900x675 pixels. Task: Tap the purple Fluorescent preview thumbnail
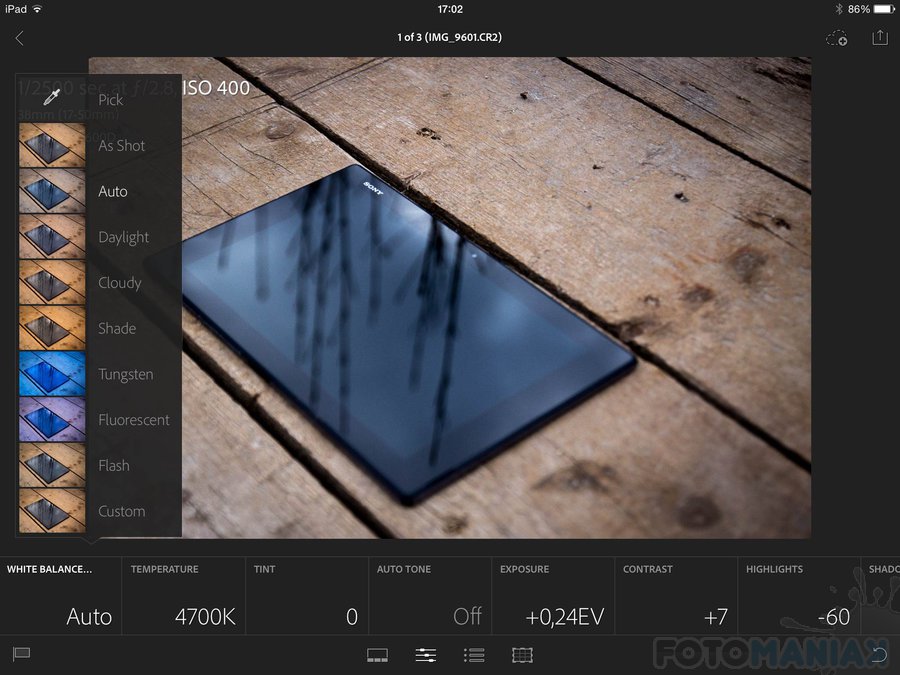[52, 419]
